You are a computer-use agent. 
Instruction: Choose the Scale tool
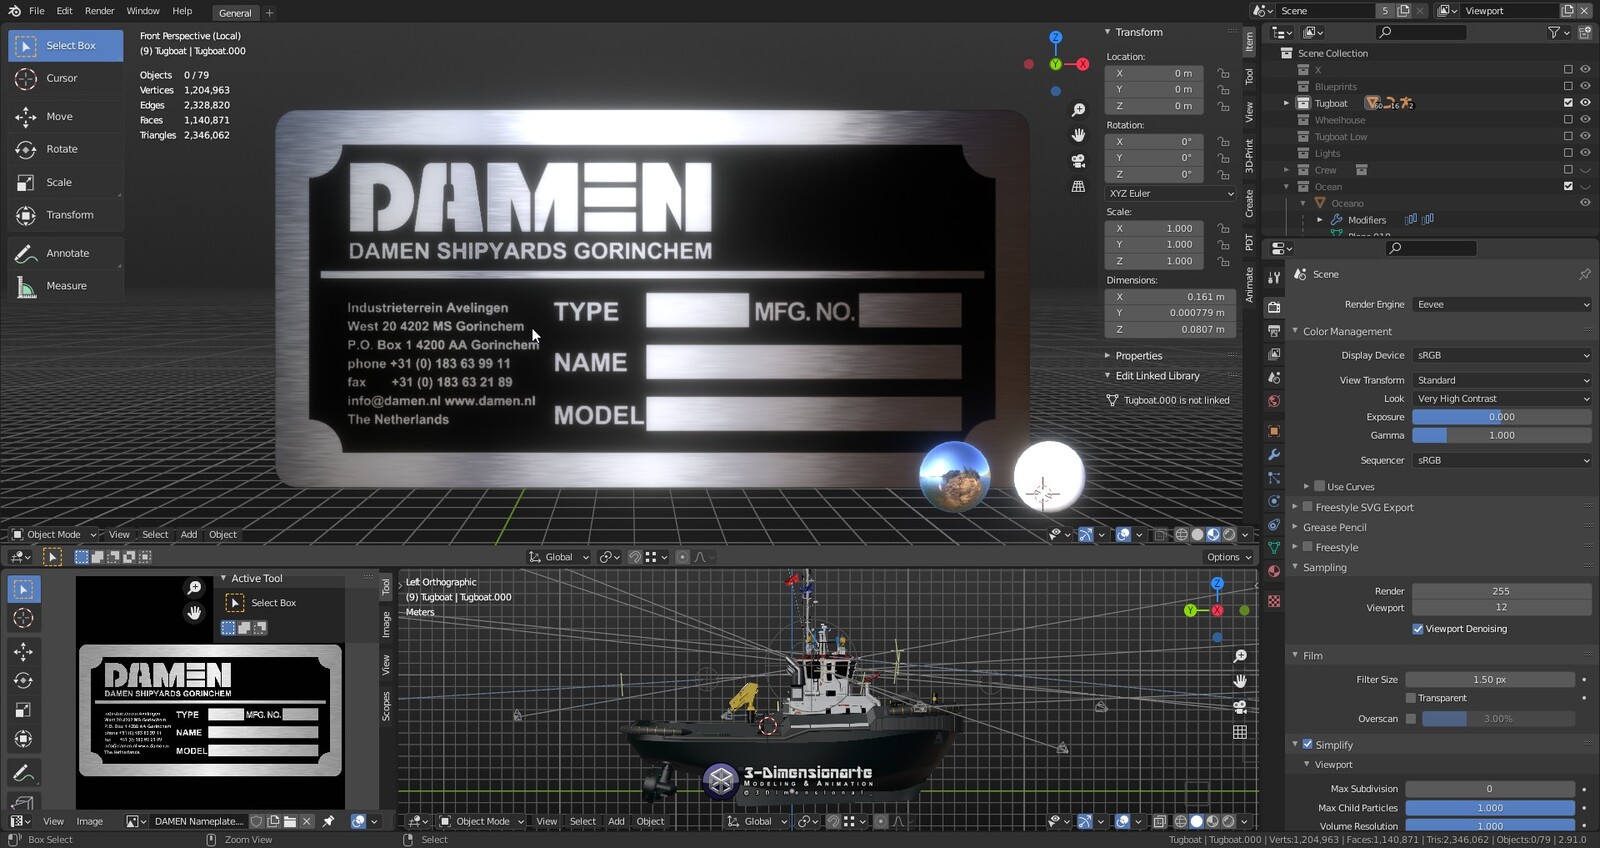point(65,182)
